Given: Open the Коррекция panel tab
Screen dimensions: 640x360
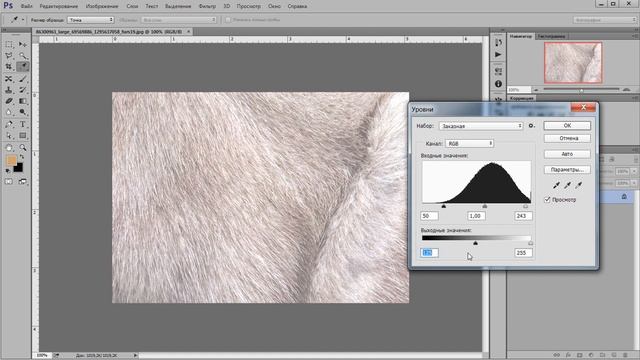Looking at the screenshot, I should (522, 98).
